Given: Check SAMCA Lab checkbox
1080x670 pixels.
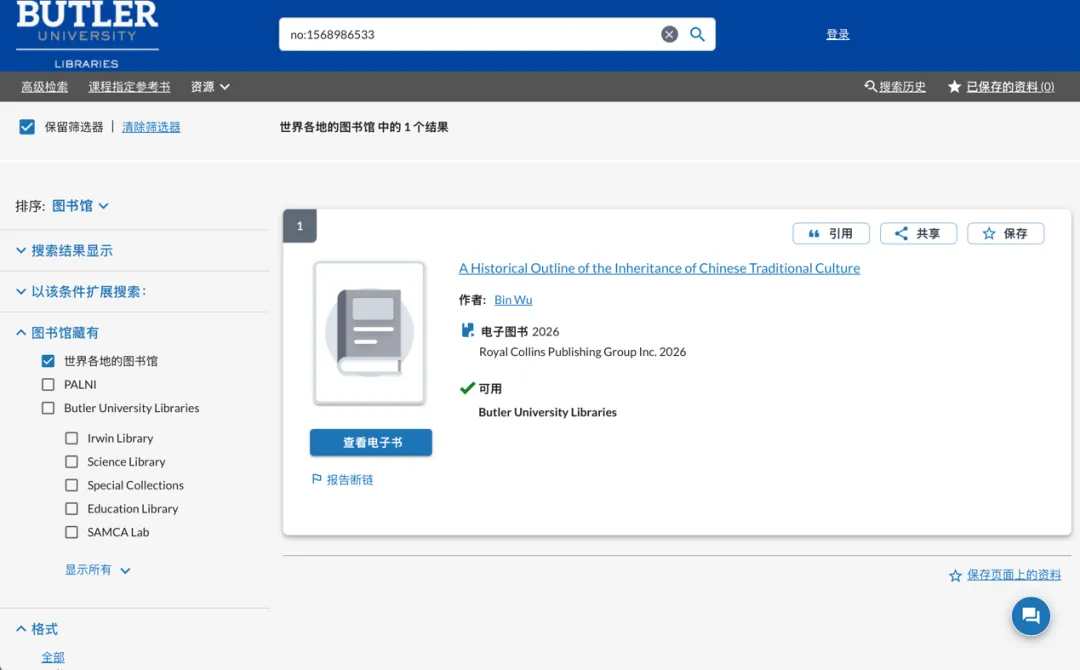Looking at the screenshot, I should coord(72,532).
